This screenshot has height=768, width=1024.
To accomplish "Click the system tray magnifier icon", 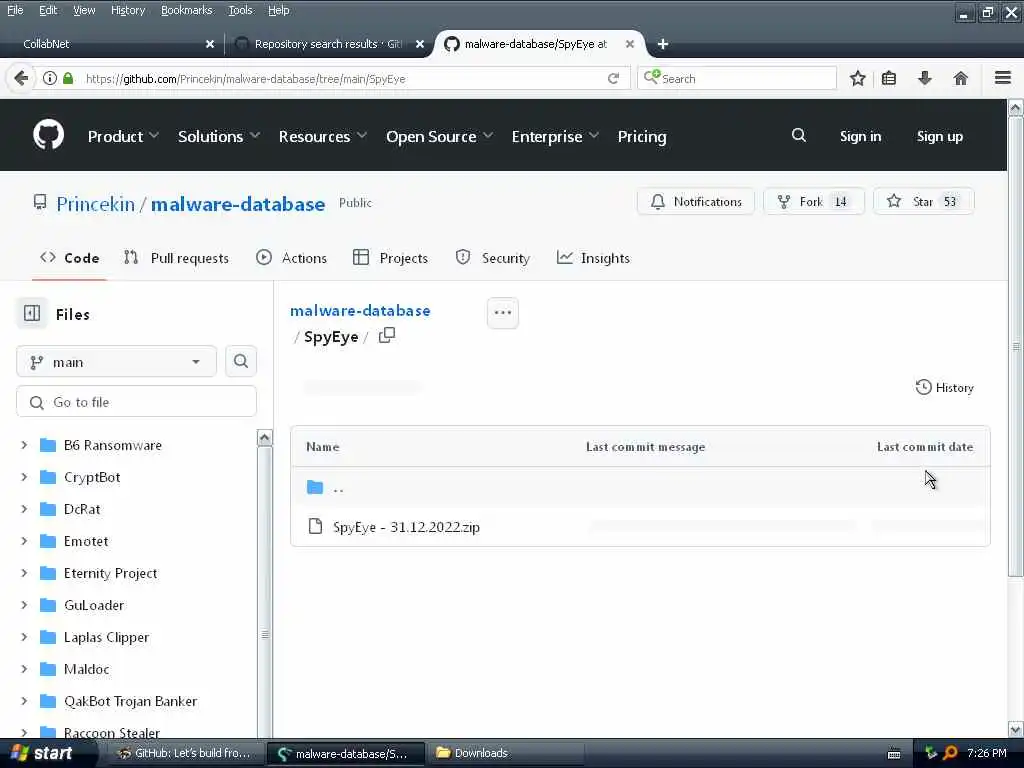I will (950, 753).
